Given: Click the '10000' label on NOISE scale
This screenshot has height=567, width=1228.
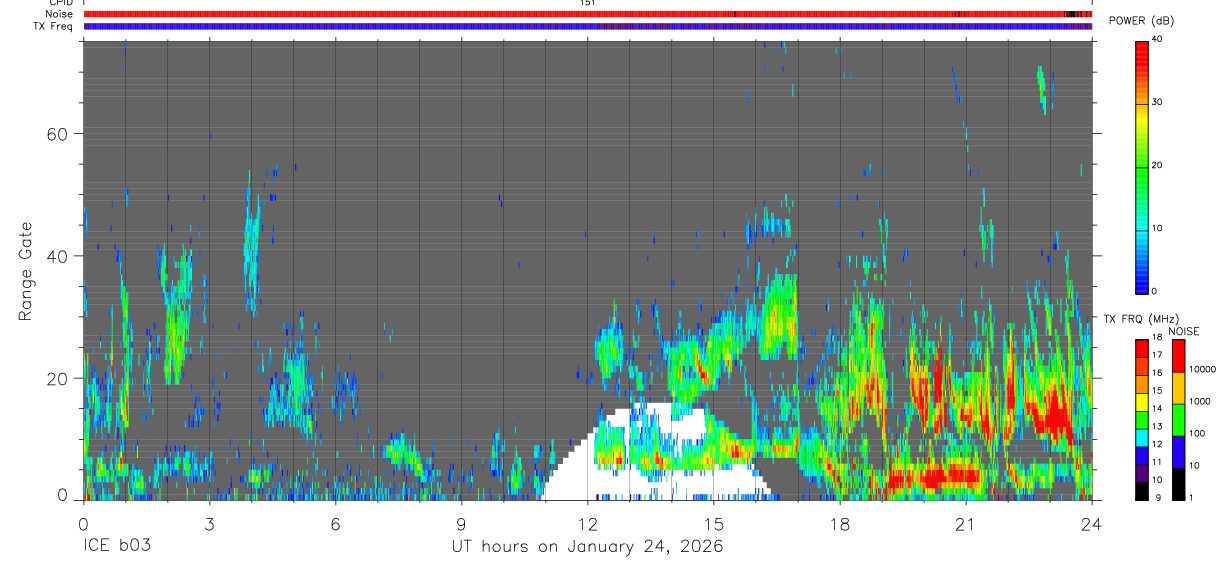Looking at the screenshot, I should [1202, 370].
